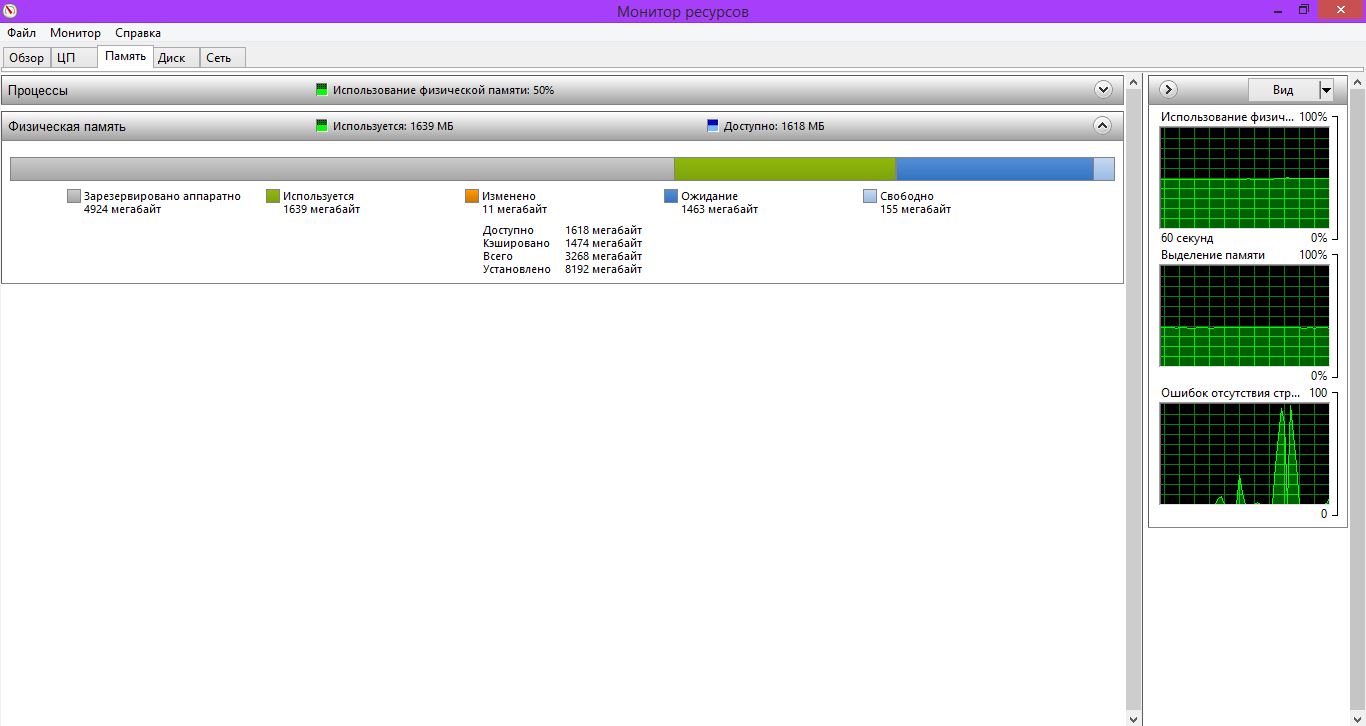Click the Физическая память header label
The width and height of the screenshot is (1366, 726).
pos(67,127)
